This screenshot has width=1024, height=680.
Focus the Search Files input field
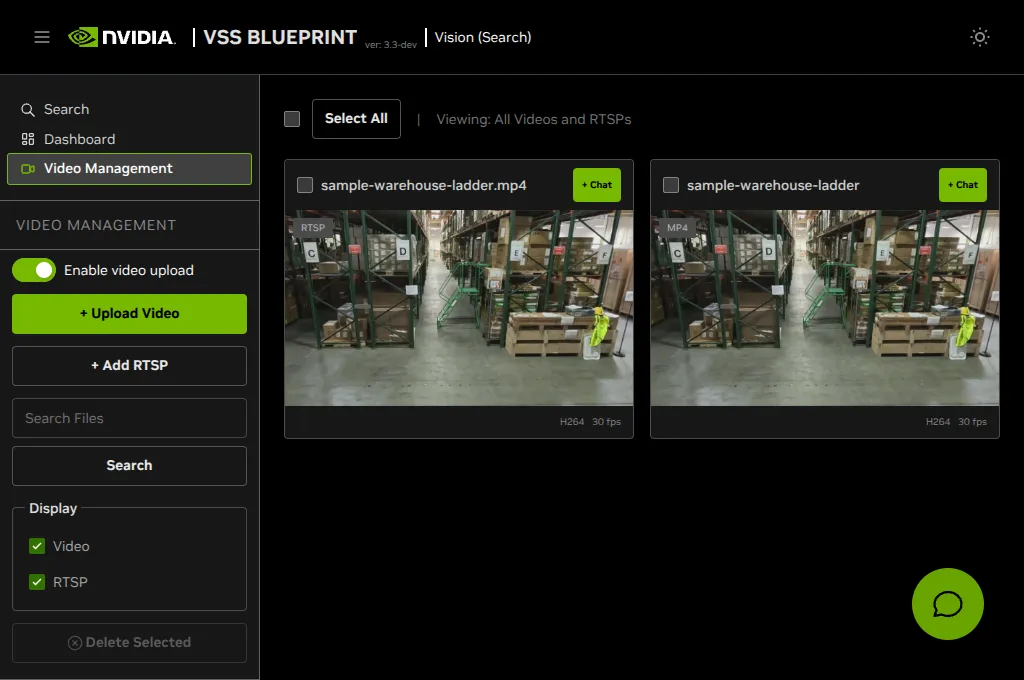[129, 418]
